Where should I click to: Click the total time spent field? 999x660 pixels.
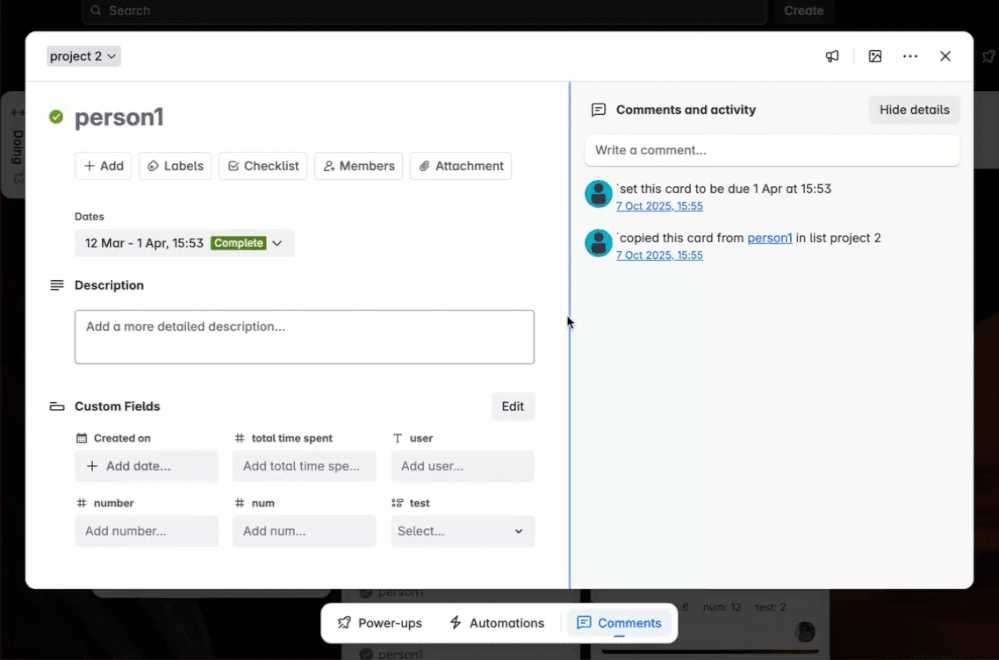(x=305, y=466)
